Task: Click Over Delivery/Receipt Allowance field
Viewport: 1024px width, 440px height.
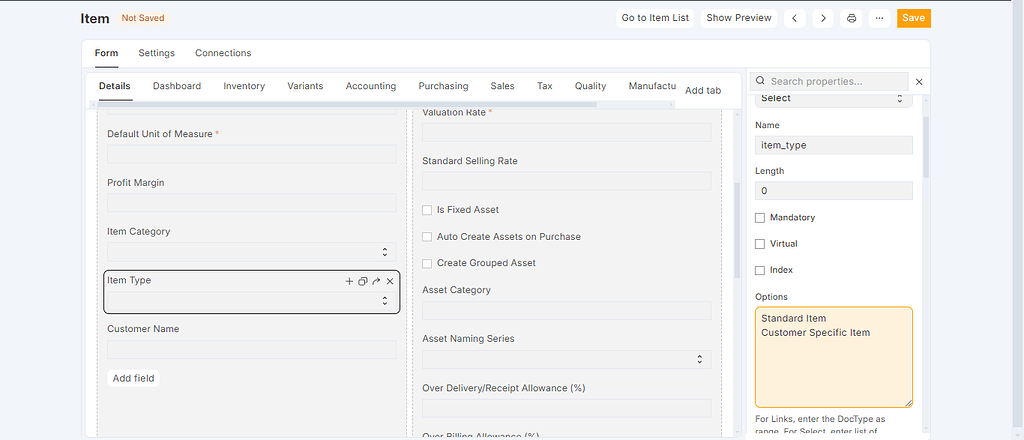Action: [566, 408]
